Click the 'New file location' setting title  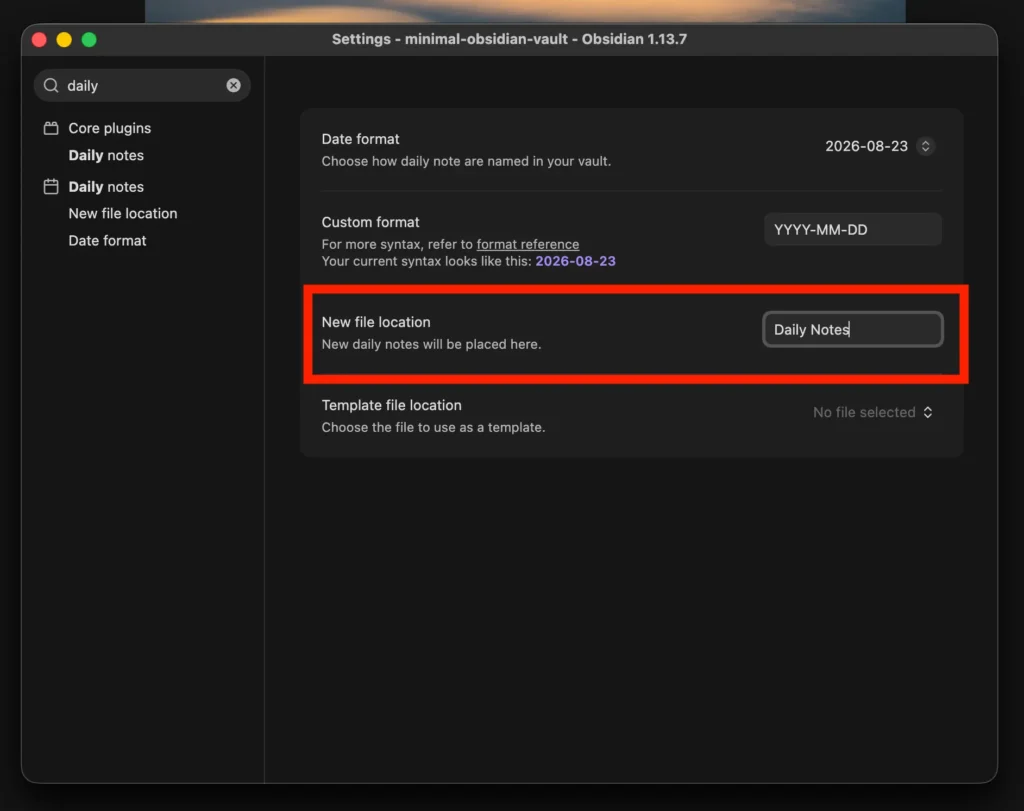(x=376, y=322)
